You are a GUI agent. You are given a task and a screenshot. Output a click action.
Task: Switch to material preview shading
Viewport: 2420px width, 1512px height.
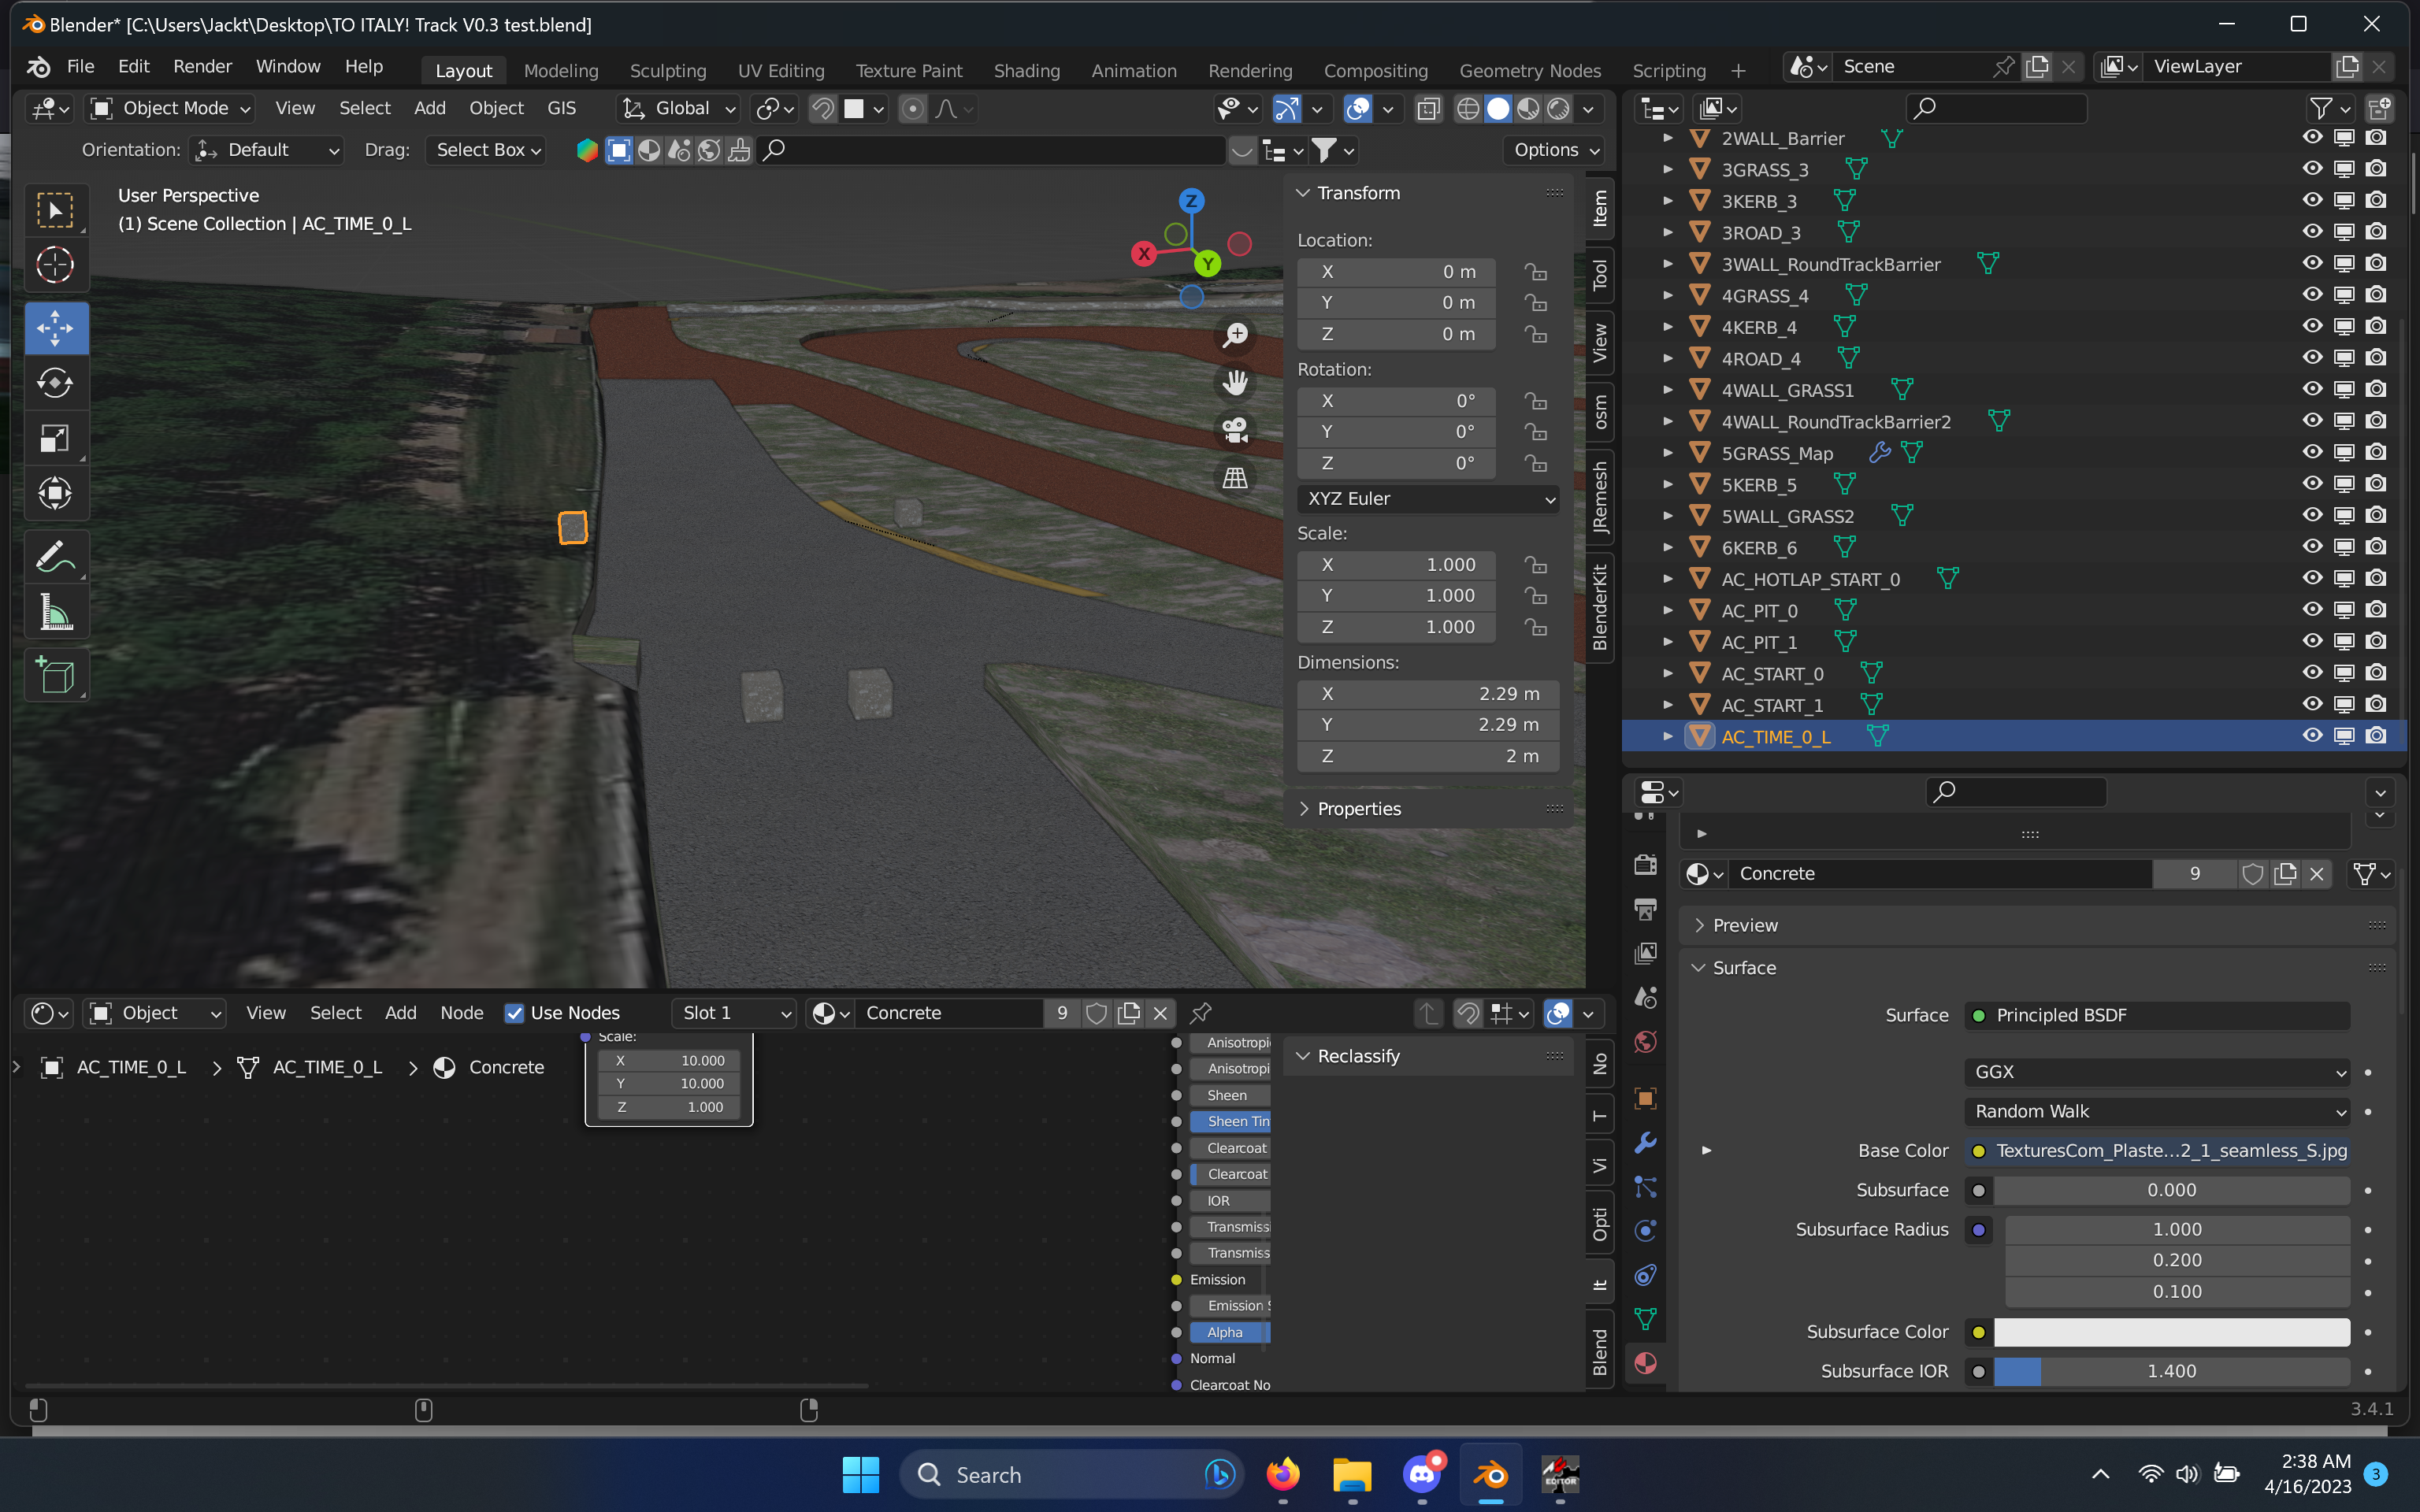pos(1528,108)
